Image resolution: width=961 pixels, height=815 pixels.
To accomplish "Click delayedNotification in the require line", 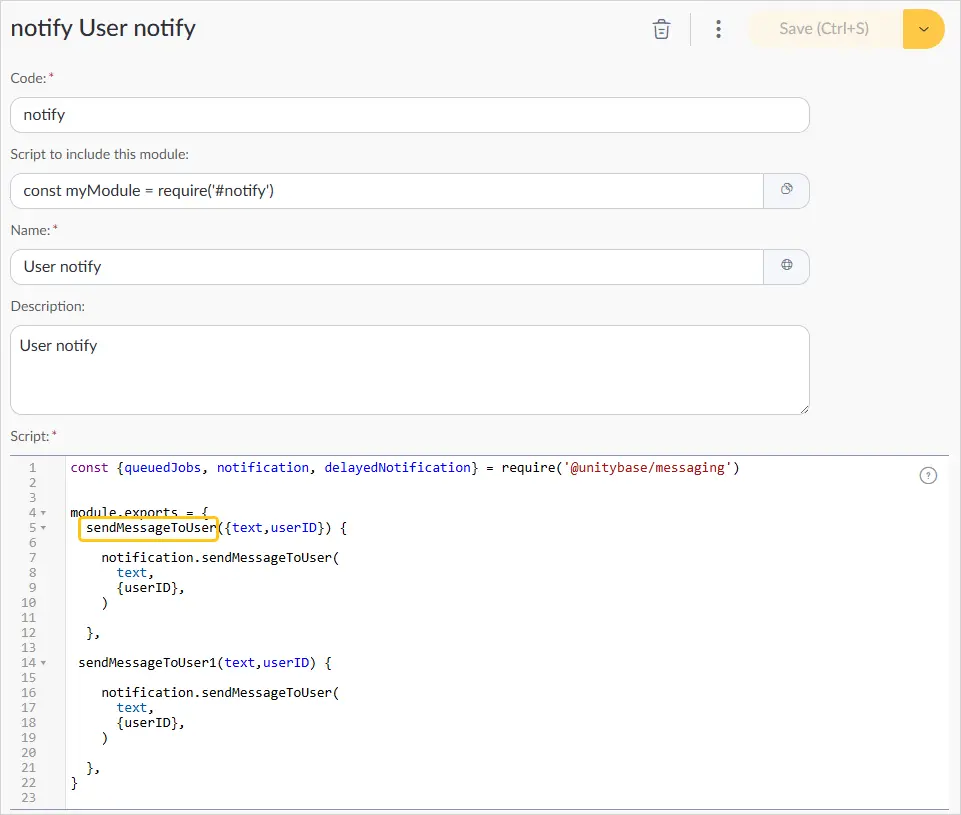I will click(397, 468).
